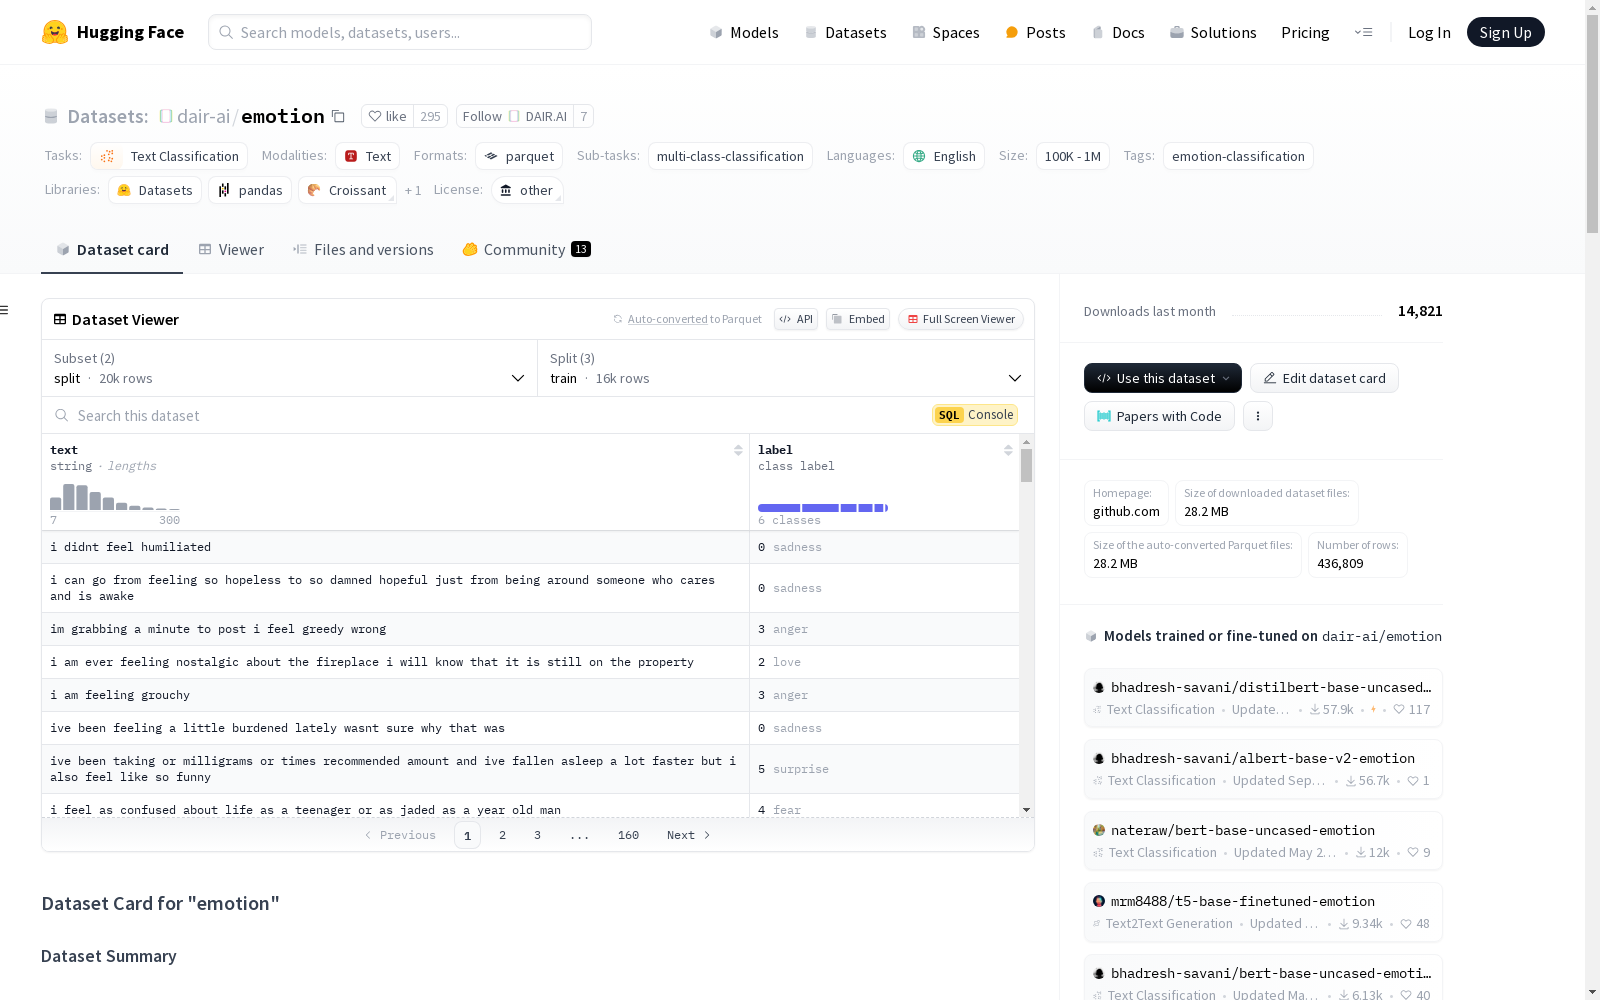Go to Datasets in the top navigation
Viewport: 1600px width, 1000px height.
point(846,32)
